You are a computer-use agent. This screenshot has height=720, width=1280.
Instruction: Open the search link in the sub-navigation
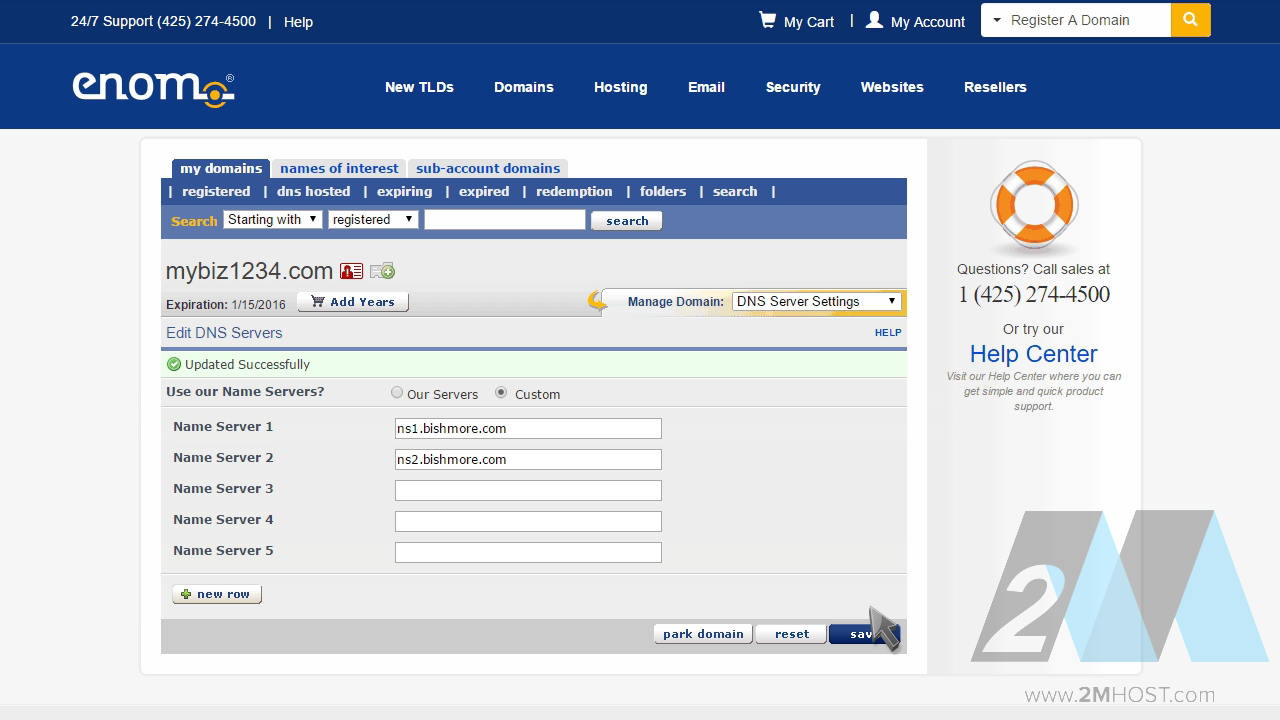tap(735, 191)
